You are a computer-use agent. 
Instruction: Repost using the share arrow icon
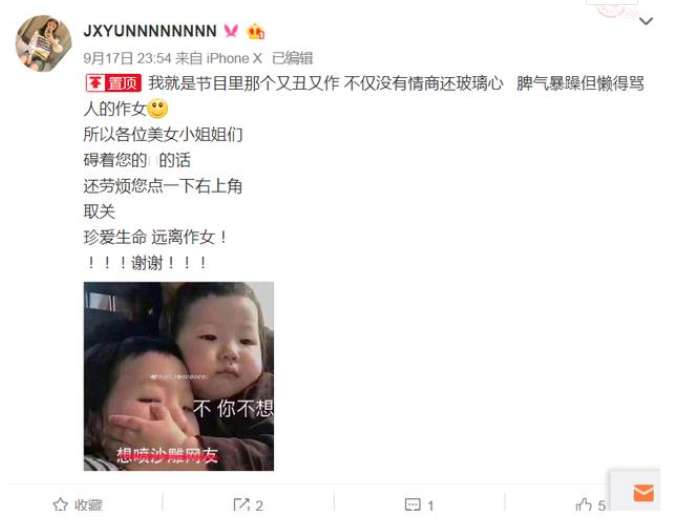[x=241, y=505]
